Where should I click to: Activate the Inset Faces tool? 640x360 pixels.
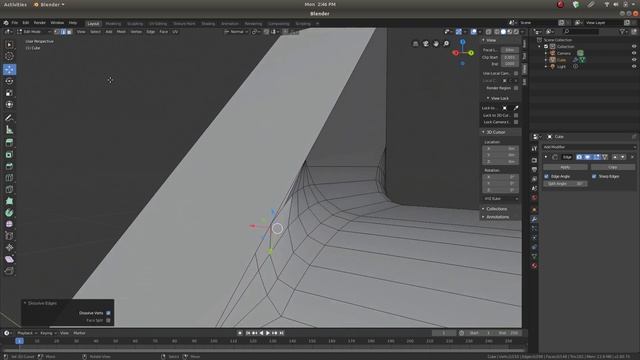9,154
